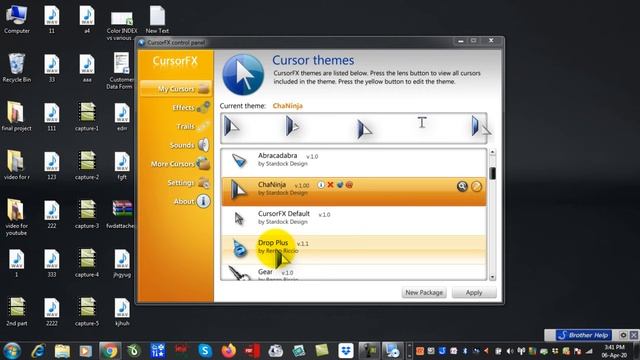Screen dimensions: 640x360
Task: Open the Sounds section in sidebar
Action: [x=189, y=145]
